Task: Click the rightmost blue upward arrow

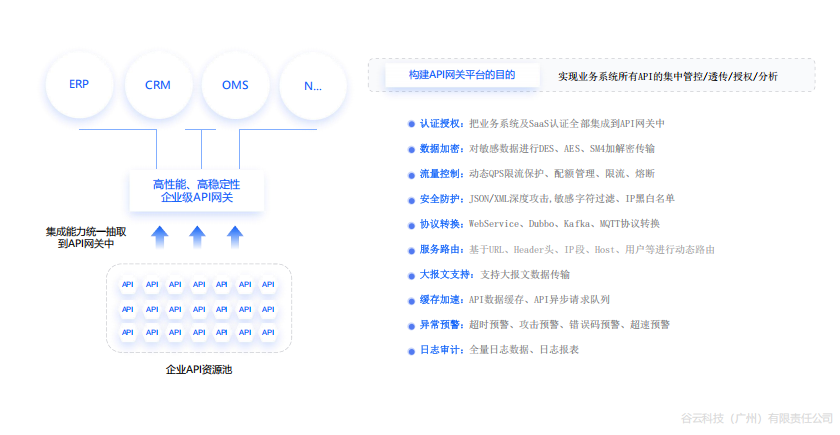Action: coord(235,236)
